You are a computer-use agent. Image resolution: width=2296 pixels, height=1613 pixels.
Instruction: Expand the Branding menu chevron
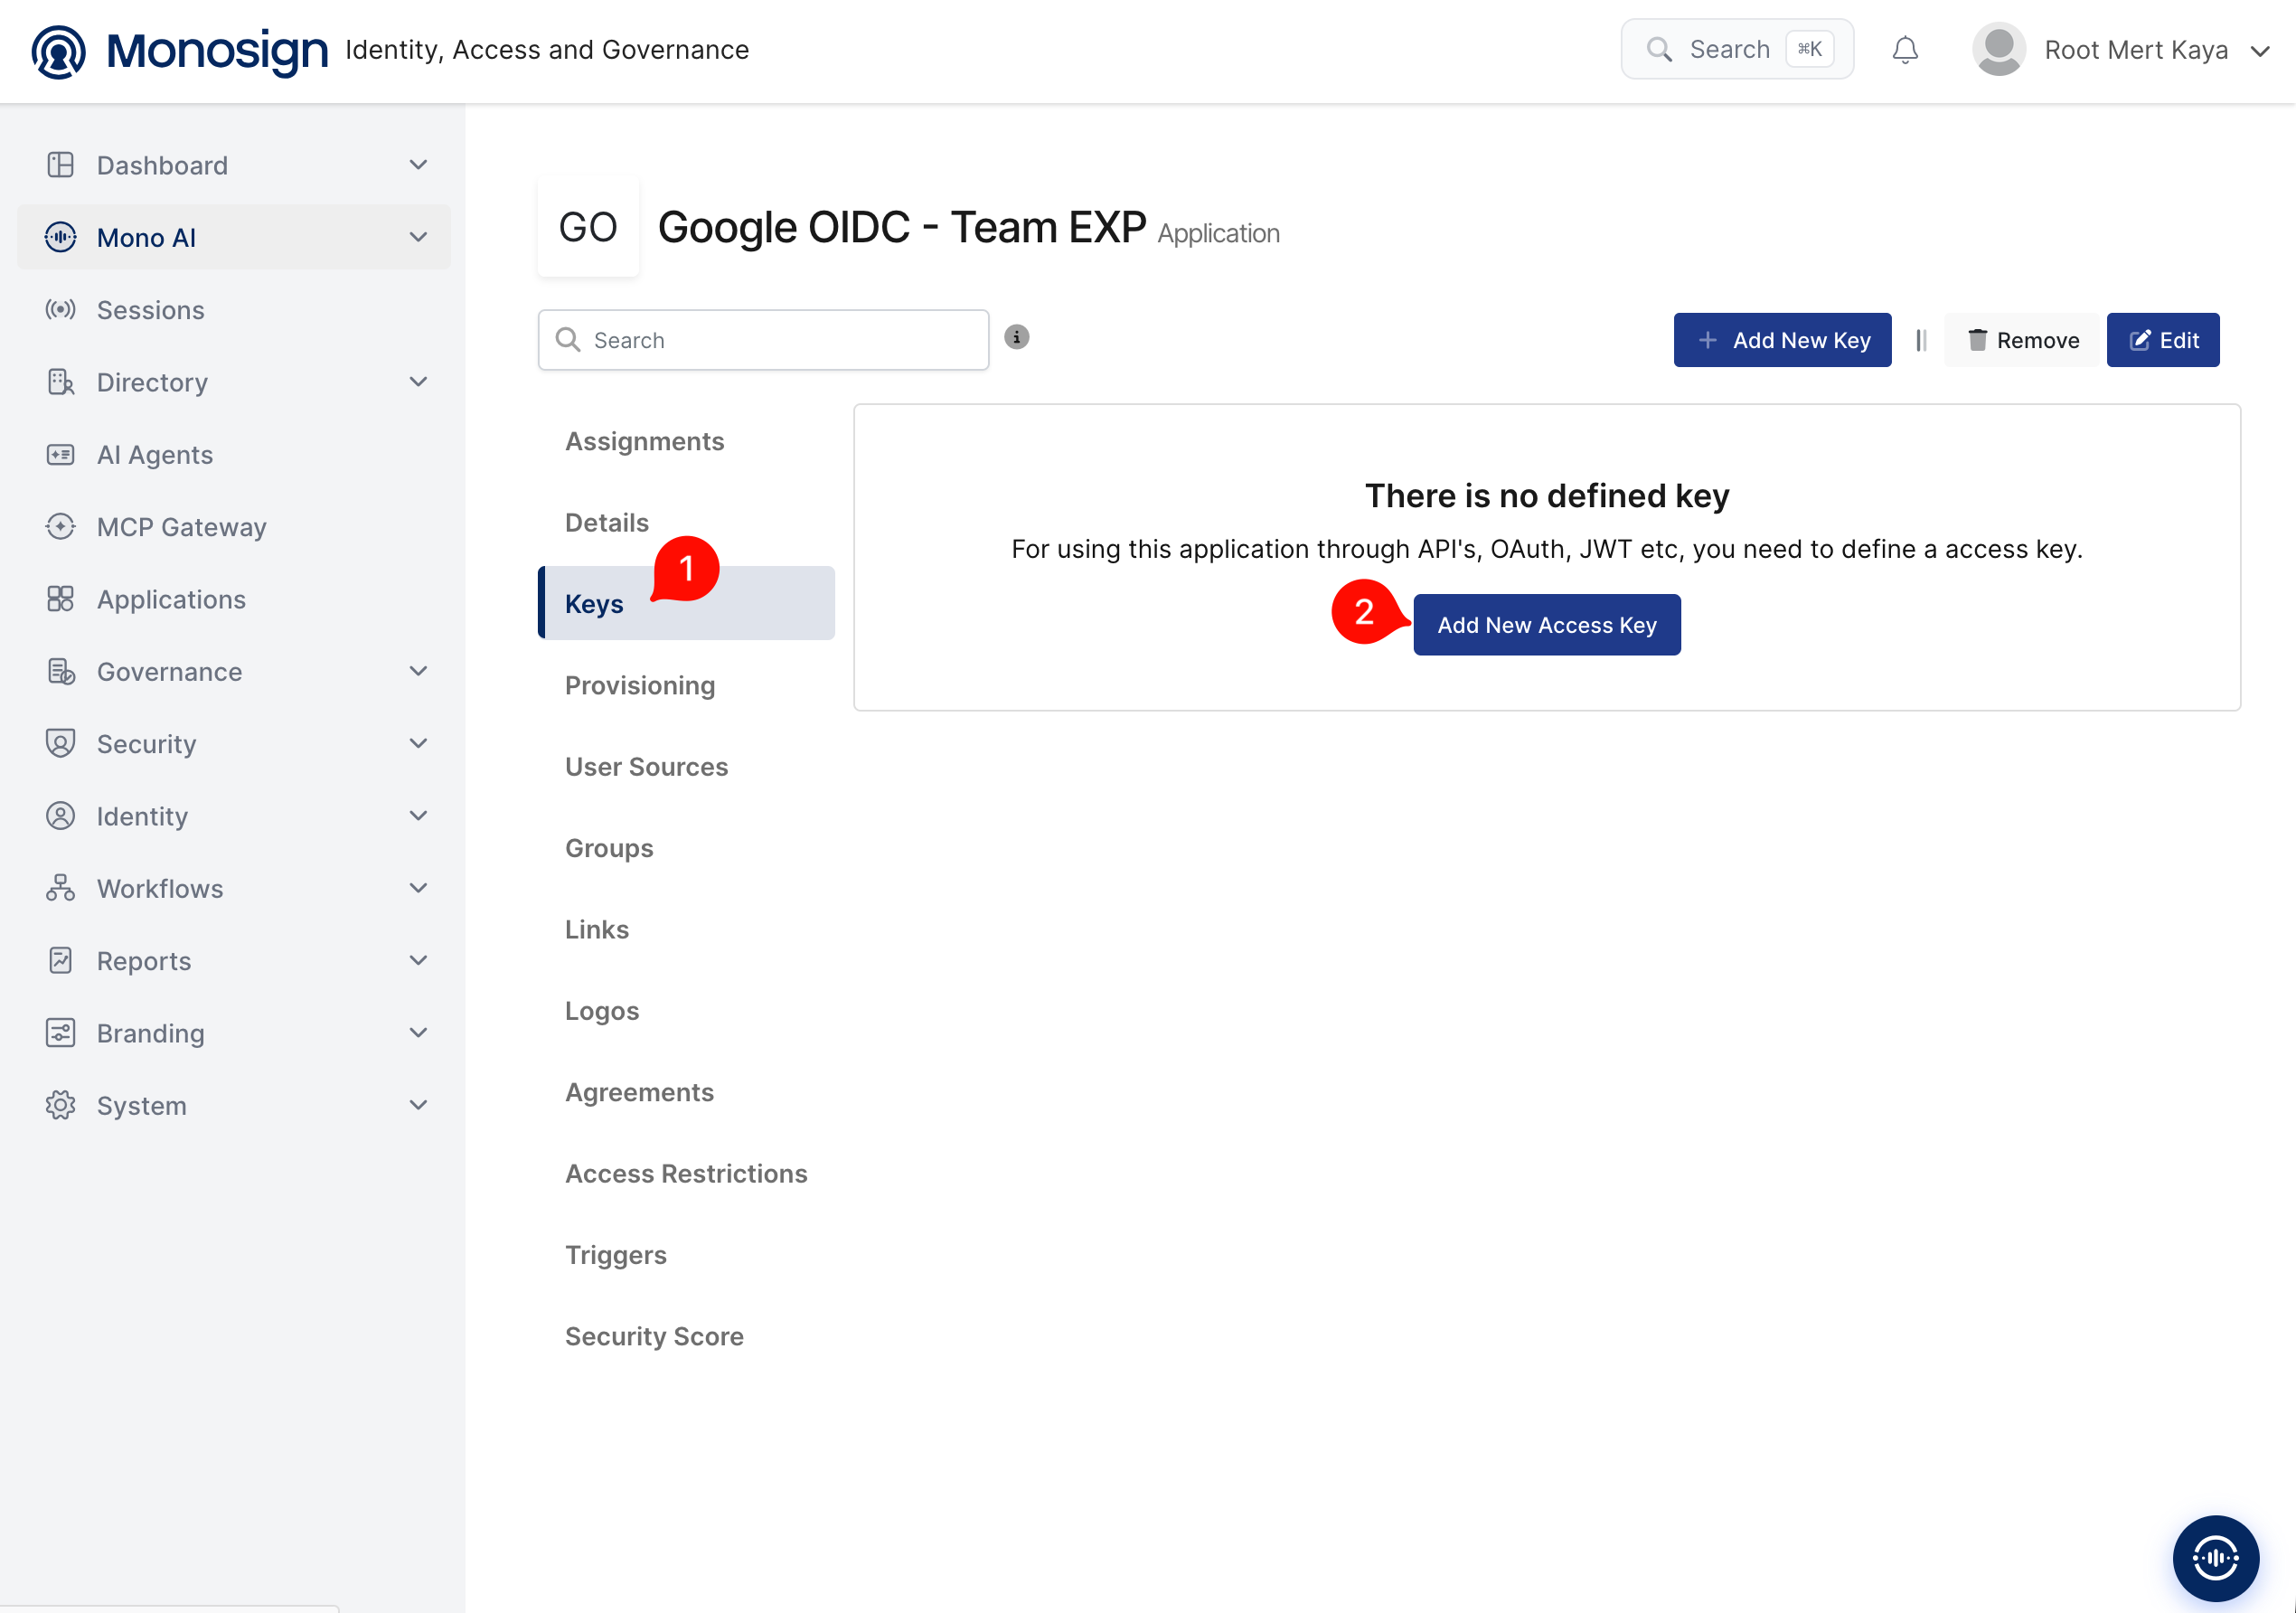click(418, 1033)
